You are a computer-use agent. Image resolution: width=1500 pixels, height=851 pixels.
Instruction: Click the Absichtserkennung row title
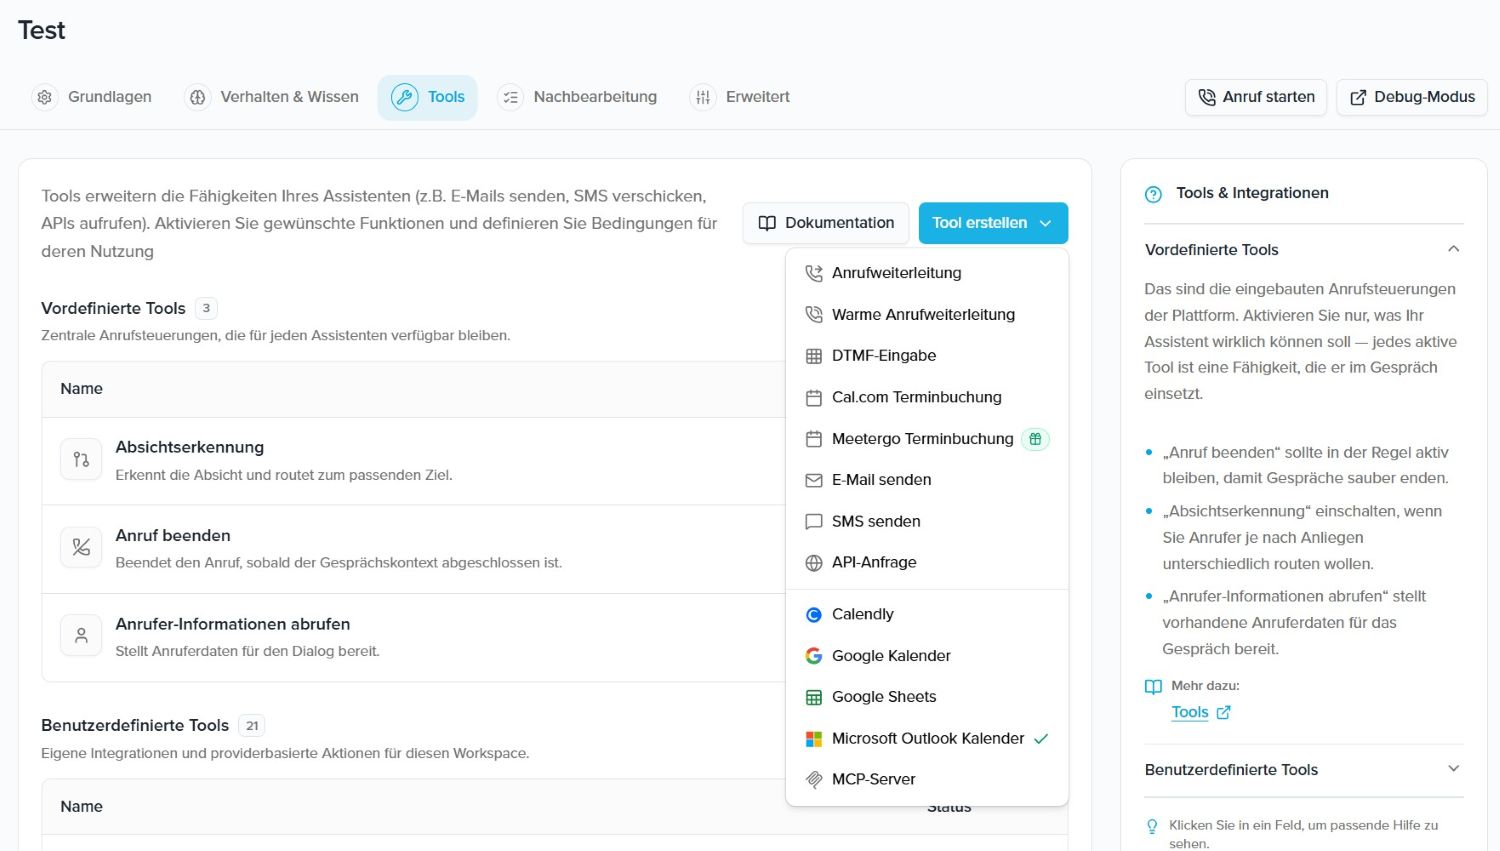pyautogui.click(x=189, y=447)
